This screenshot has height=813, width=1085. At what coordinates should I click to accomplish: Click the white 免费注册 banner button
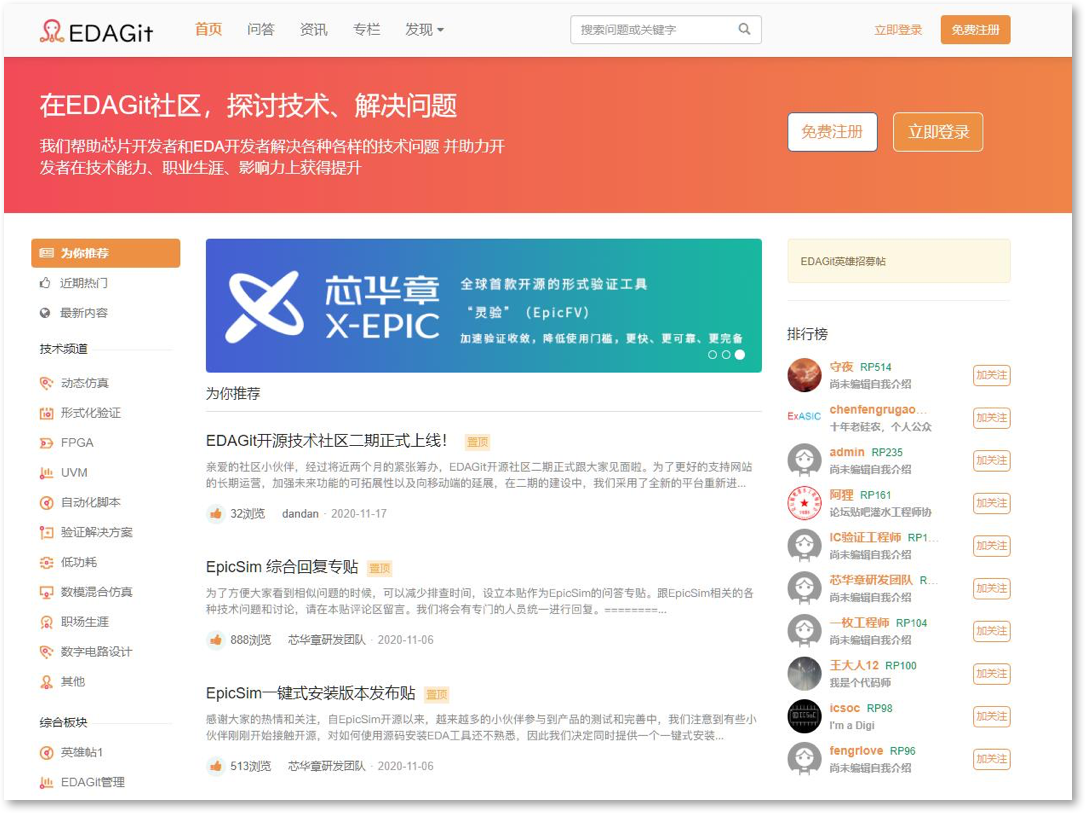pos(832,131)
